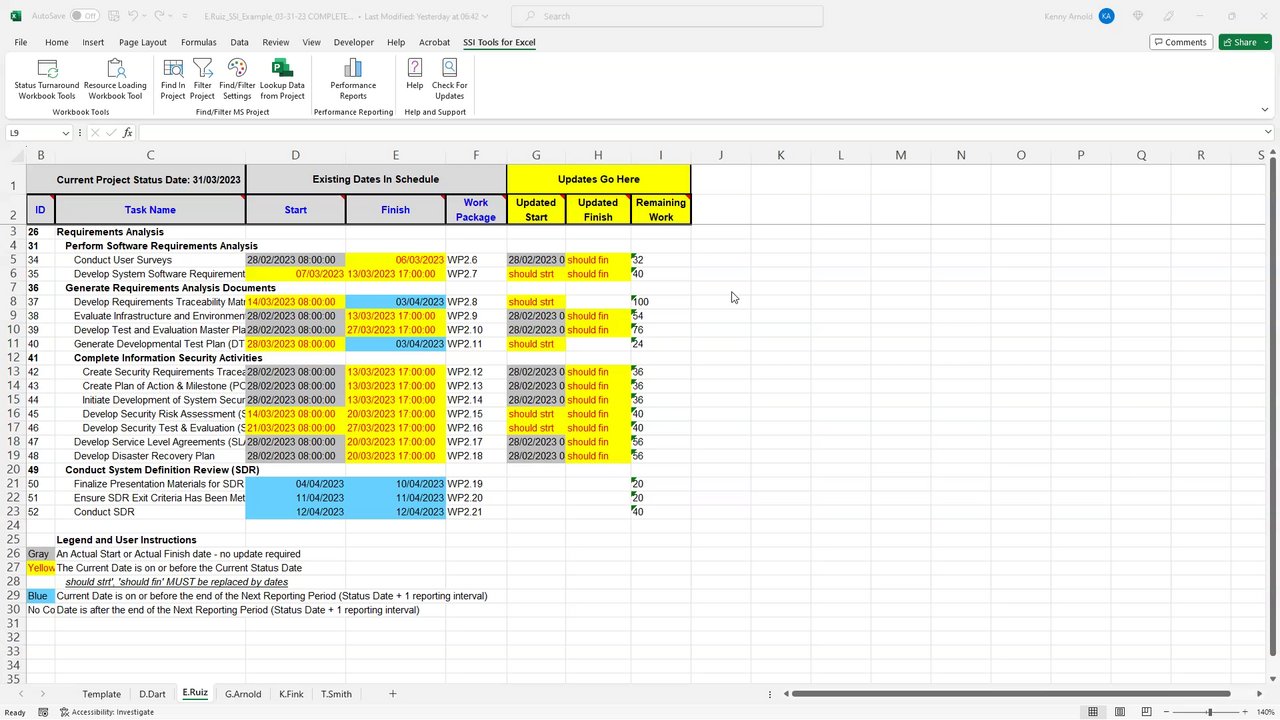Screen dimensions: 1280x720
Task: Open the G.Arnold sheet tab
Action: pos(243,694)
